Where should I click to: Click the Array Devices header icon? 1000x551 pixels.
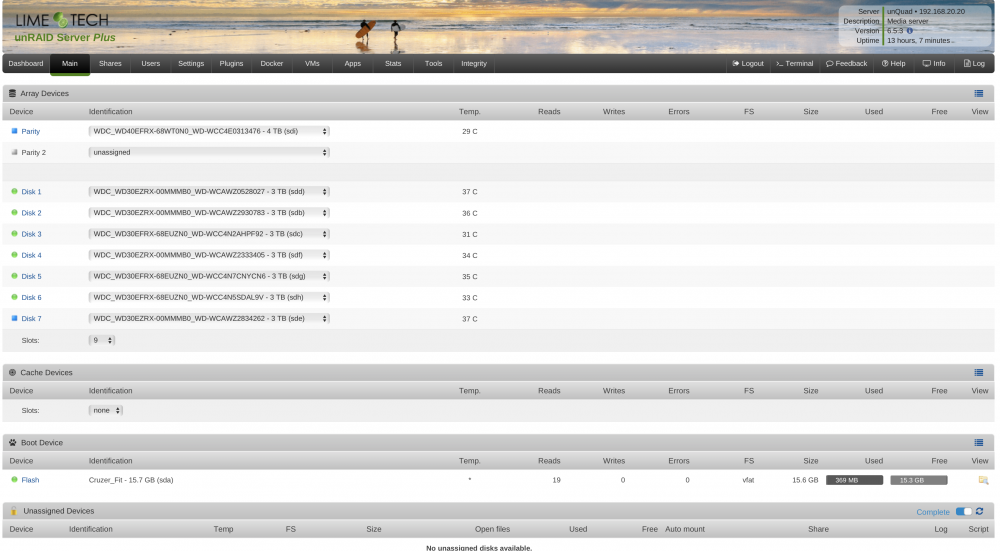[x=12, y=93]
